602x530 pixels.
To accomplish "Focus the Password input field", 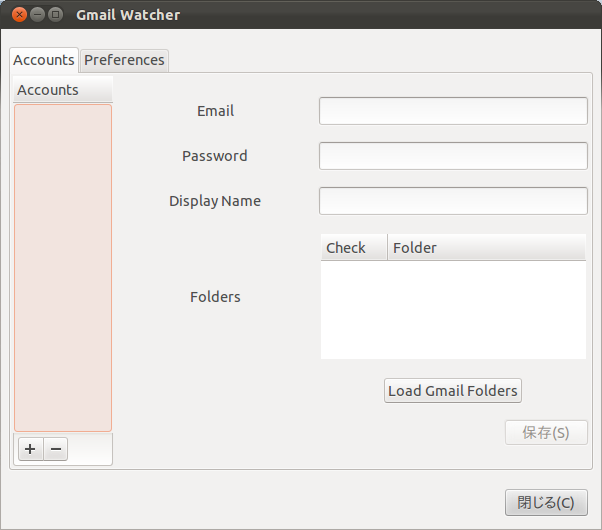I will coord(453,156).
